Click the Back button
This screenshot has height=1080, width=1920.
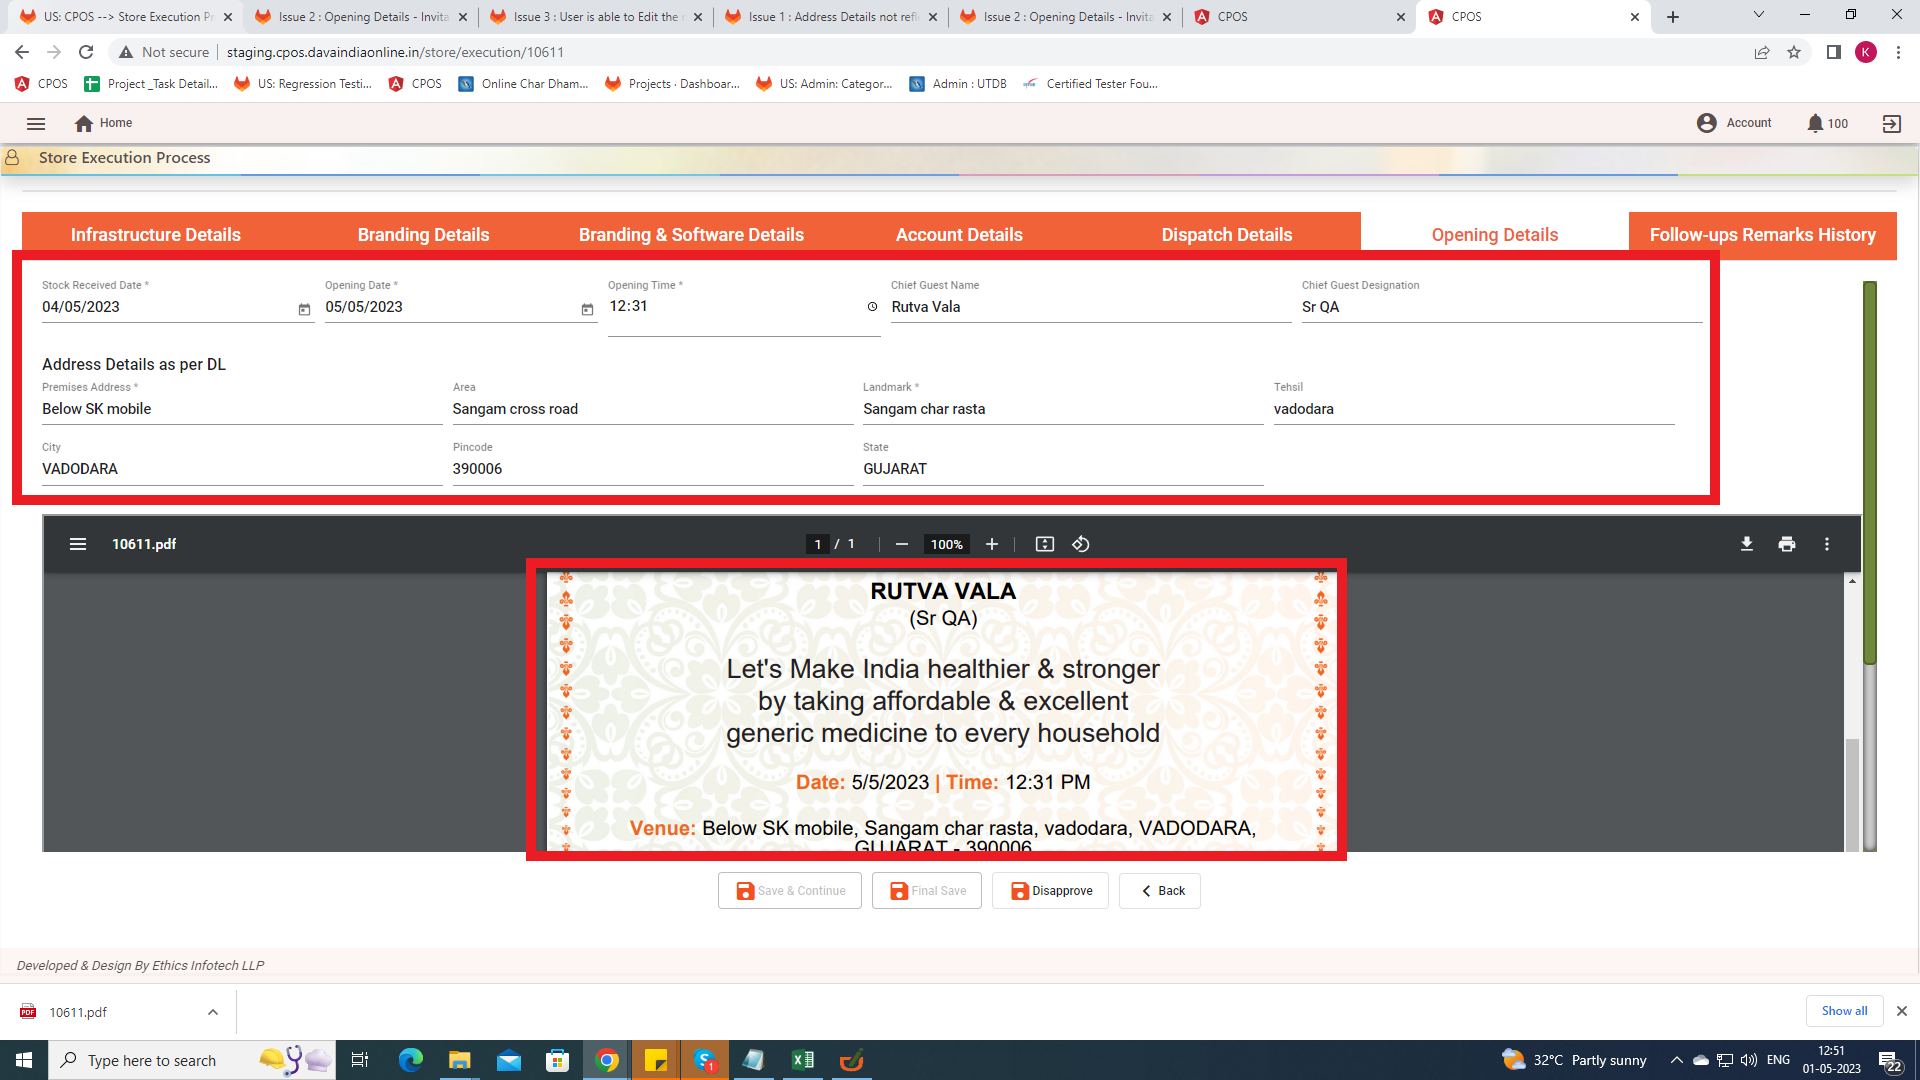click(1160, 890)
